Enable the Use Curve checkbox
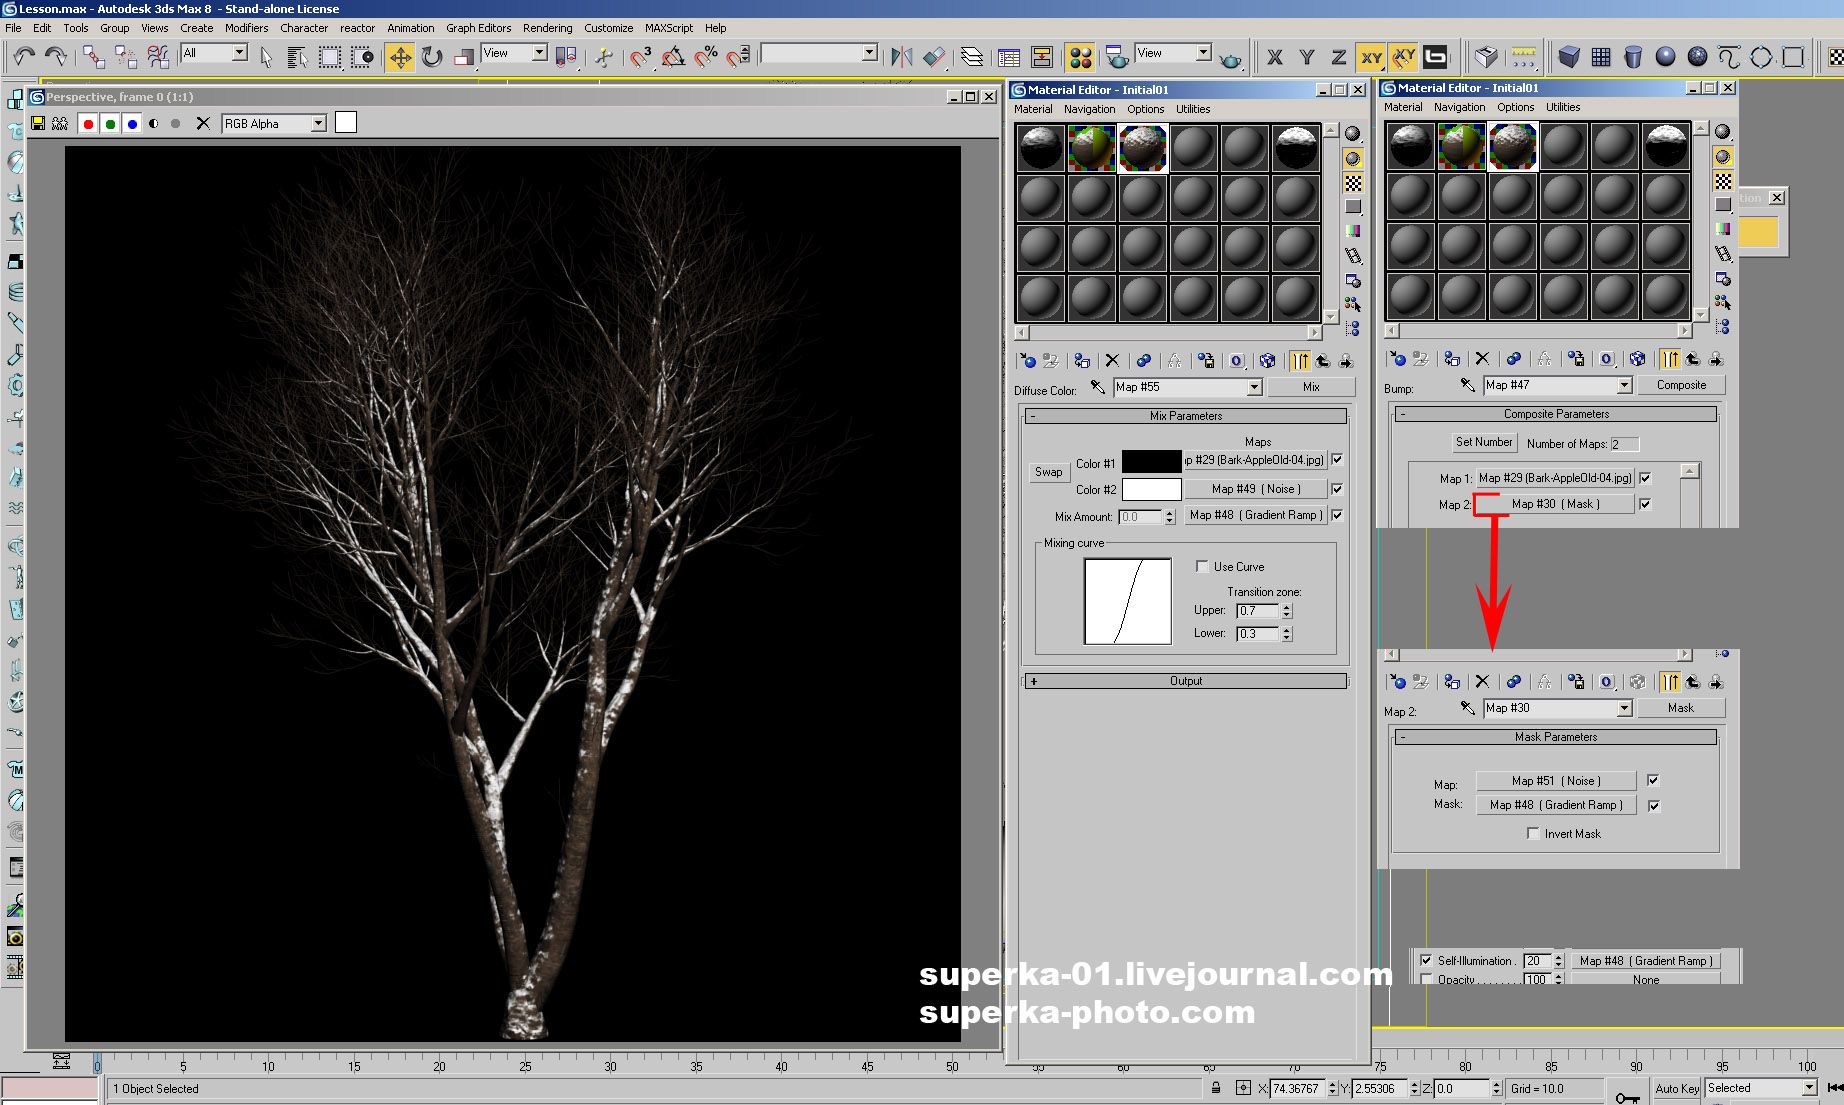1844x1105 pixels. [1202, 566]
